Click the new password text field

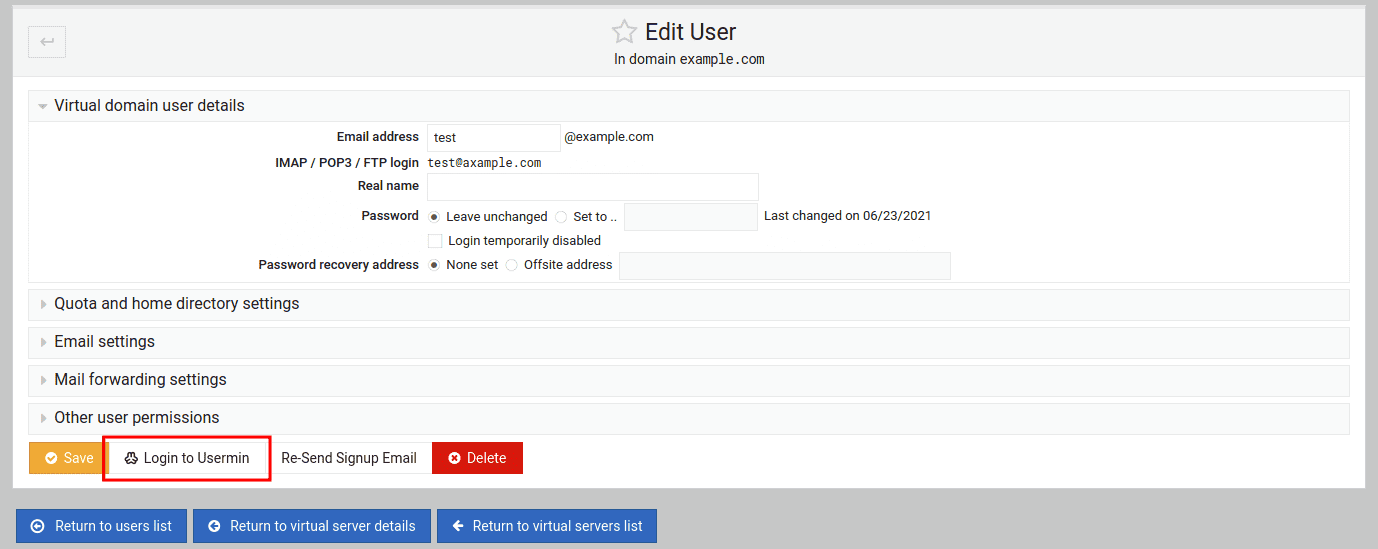pos(691,217)
